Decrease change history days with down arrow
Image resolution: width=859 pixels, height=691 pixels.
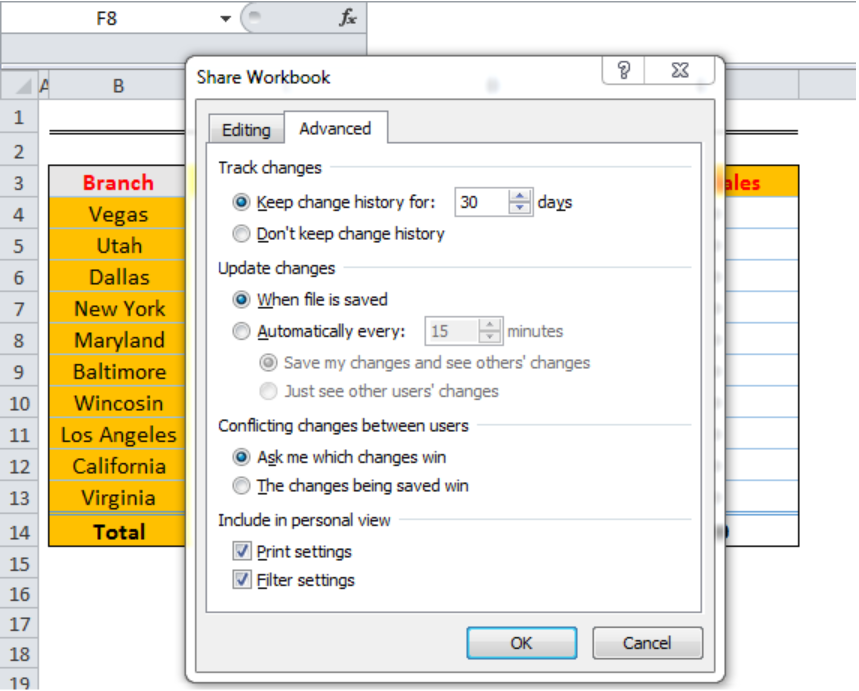[519, 208]
